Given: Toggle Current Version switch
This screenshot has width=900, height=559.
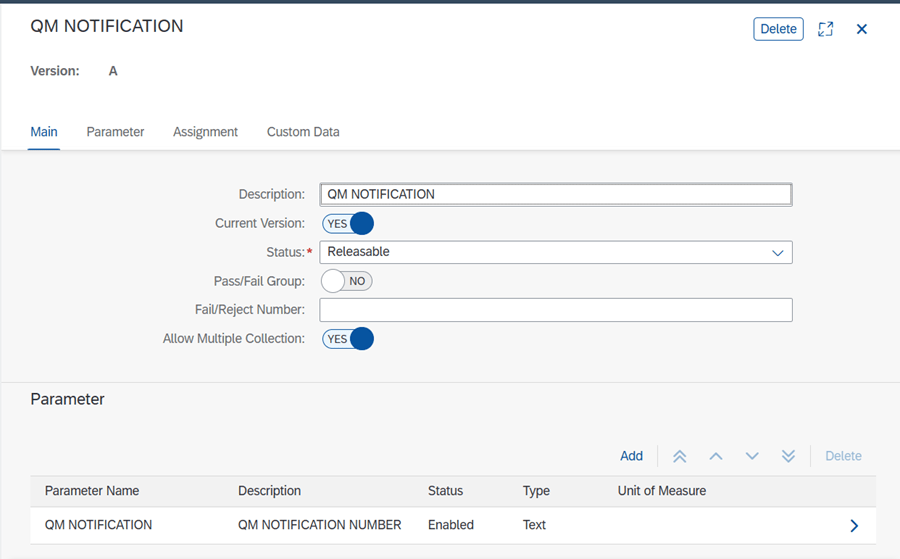Looking at the screenshot, I should [348, 223].
